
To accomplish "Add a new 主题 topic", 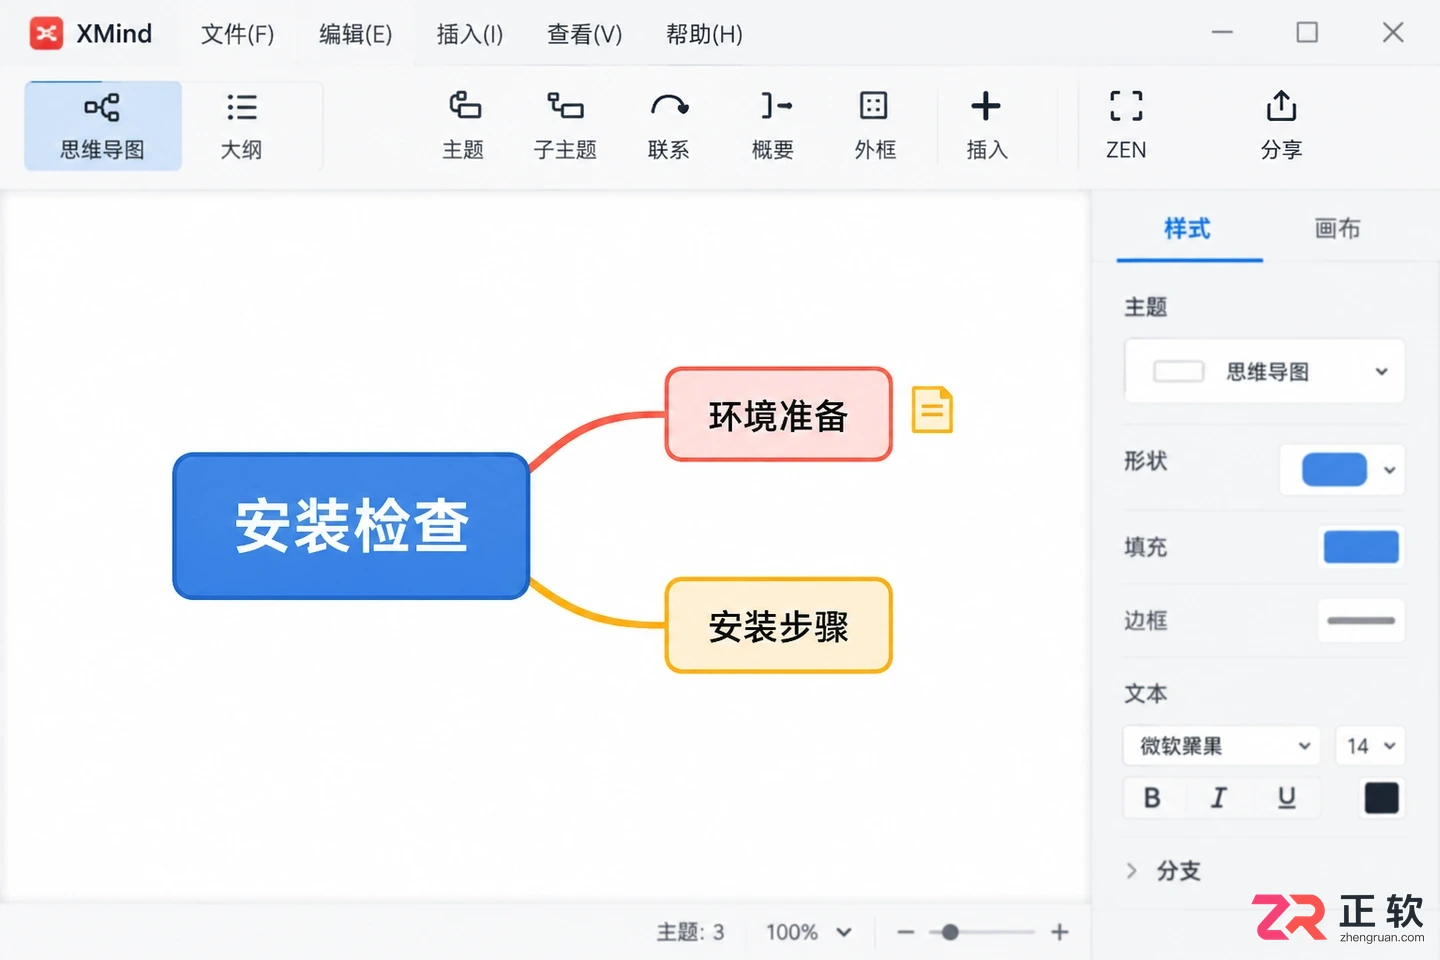I will (x=464, y=126).
